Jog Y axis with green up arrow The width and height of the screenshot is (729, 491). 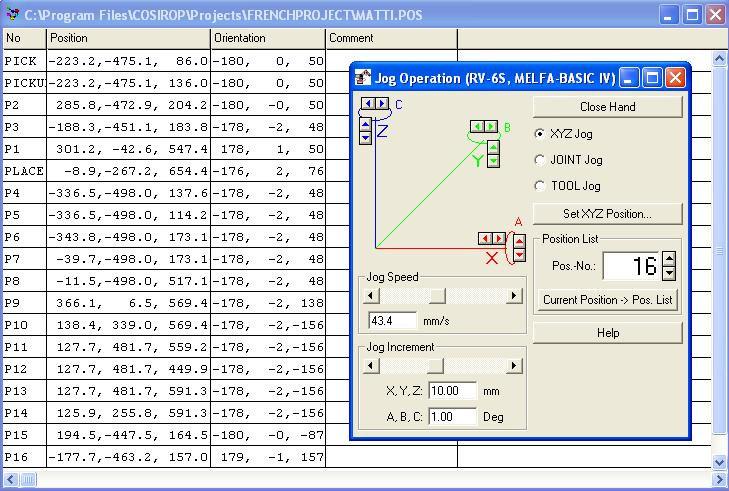tap(493, 148)
